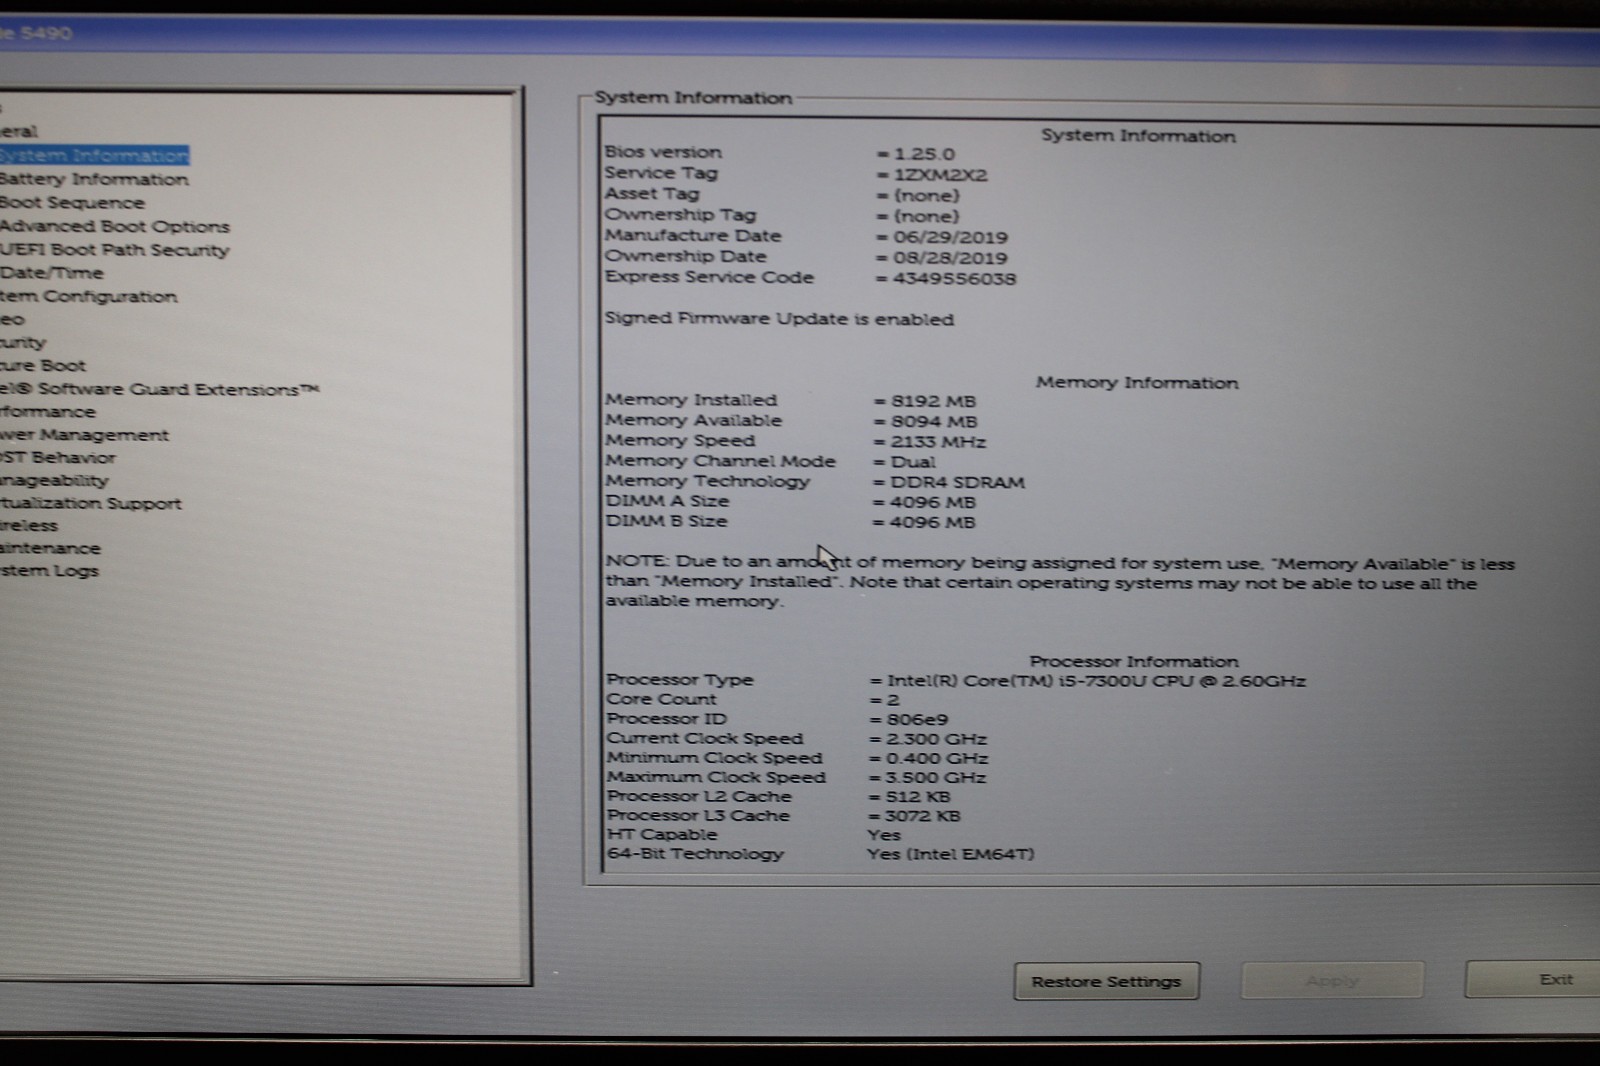Expand the System Configuration category
1600x1066 pixels.
pos(88,296)
